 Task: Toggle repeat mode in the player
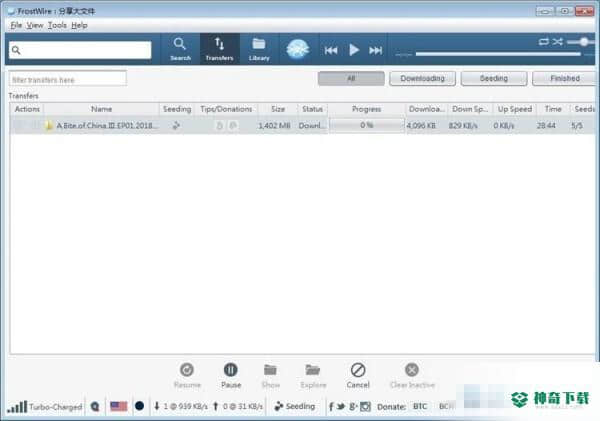click(x=543, y=42)
